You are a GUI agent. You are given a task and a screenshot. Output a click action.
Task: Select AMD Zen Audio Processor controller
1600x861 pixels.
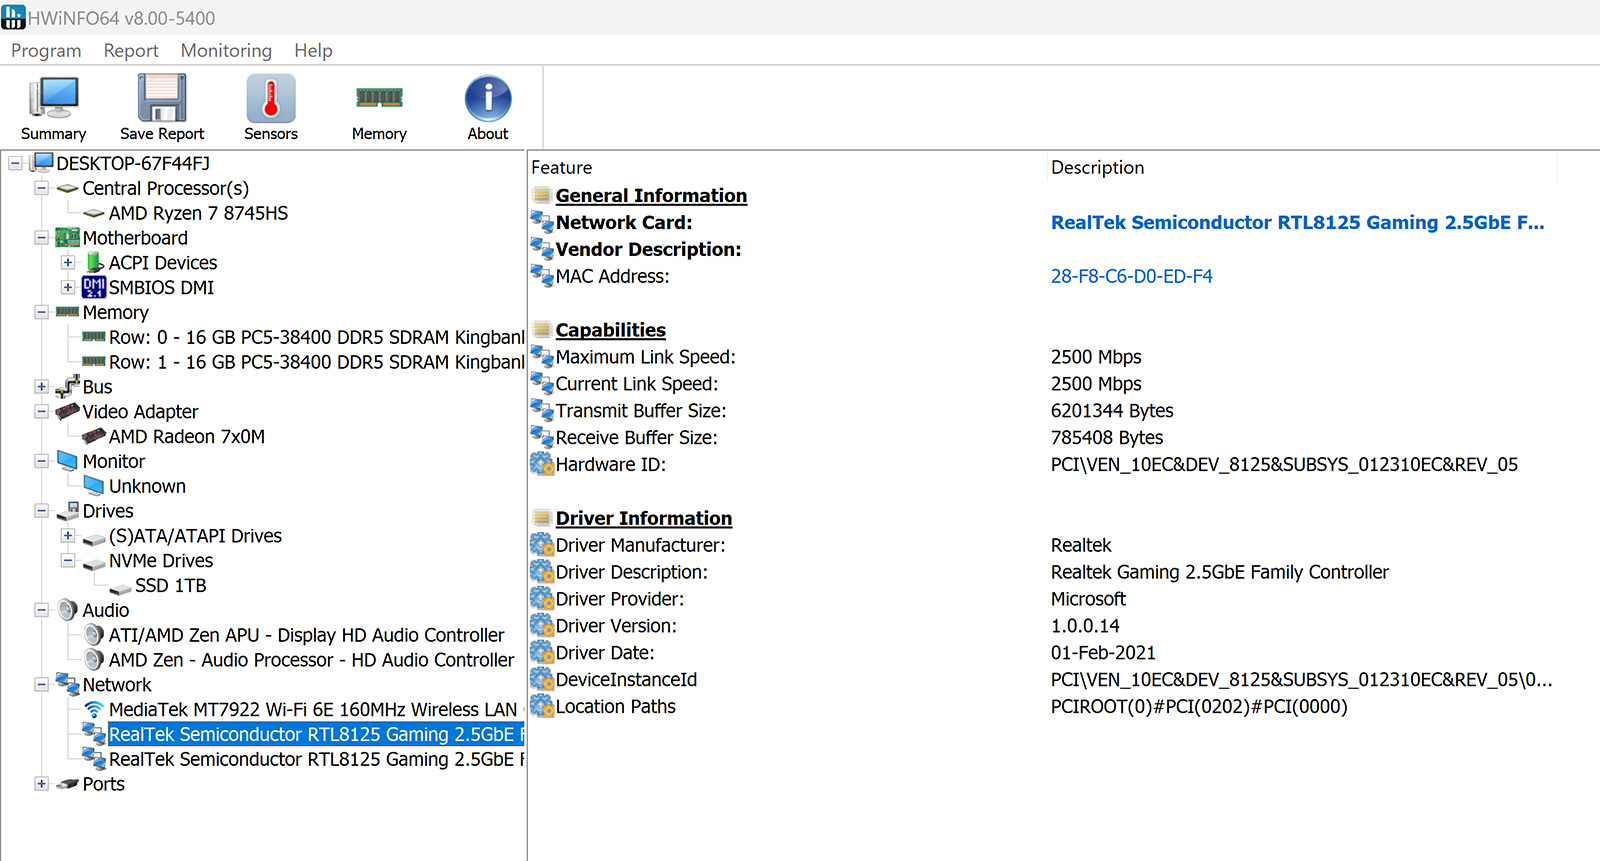(x=311, y=660)
